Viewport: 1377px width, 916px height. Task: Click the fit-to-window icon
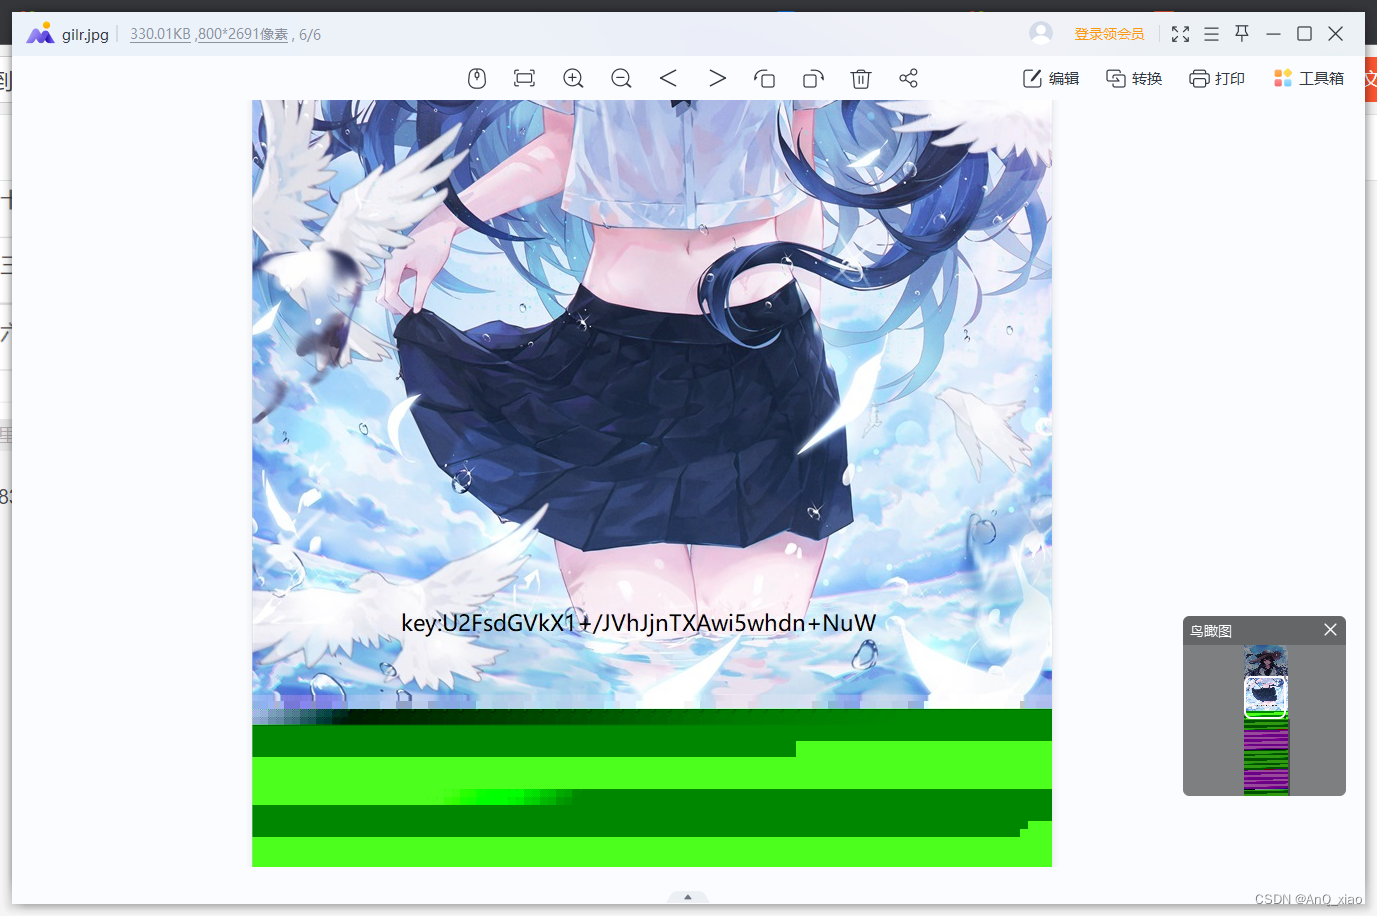point(524,78)
